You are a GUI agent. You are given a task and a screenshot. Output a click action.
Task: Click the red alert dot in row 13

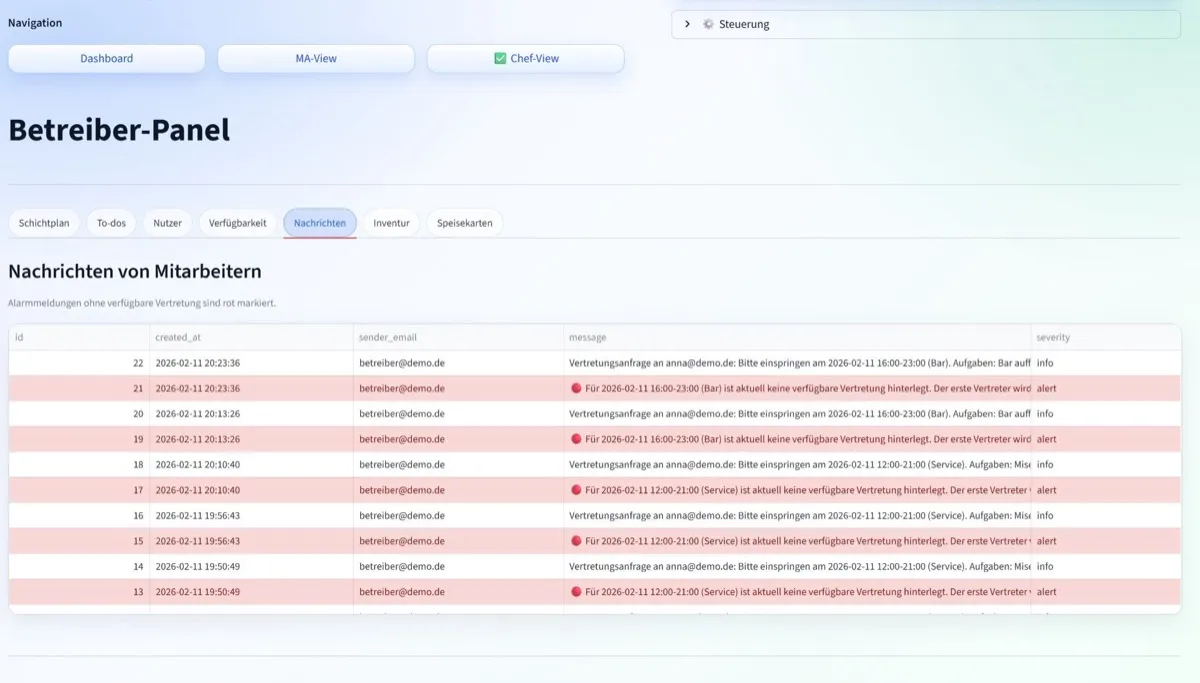[576, 592]
